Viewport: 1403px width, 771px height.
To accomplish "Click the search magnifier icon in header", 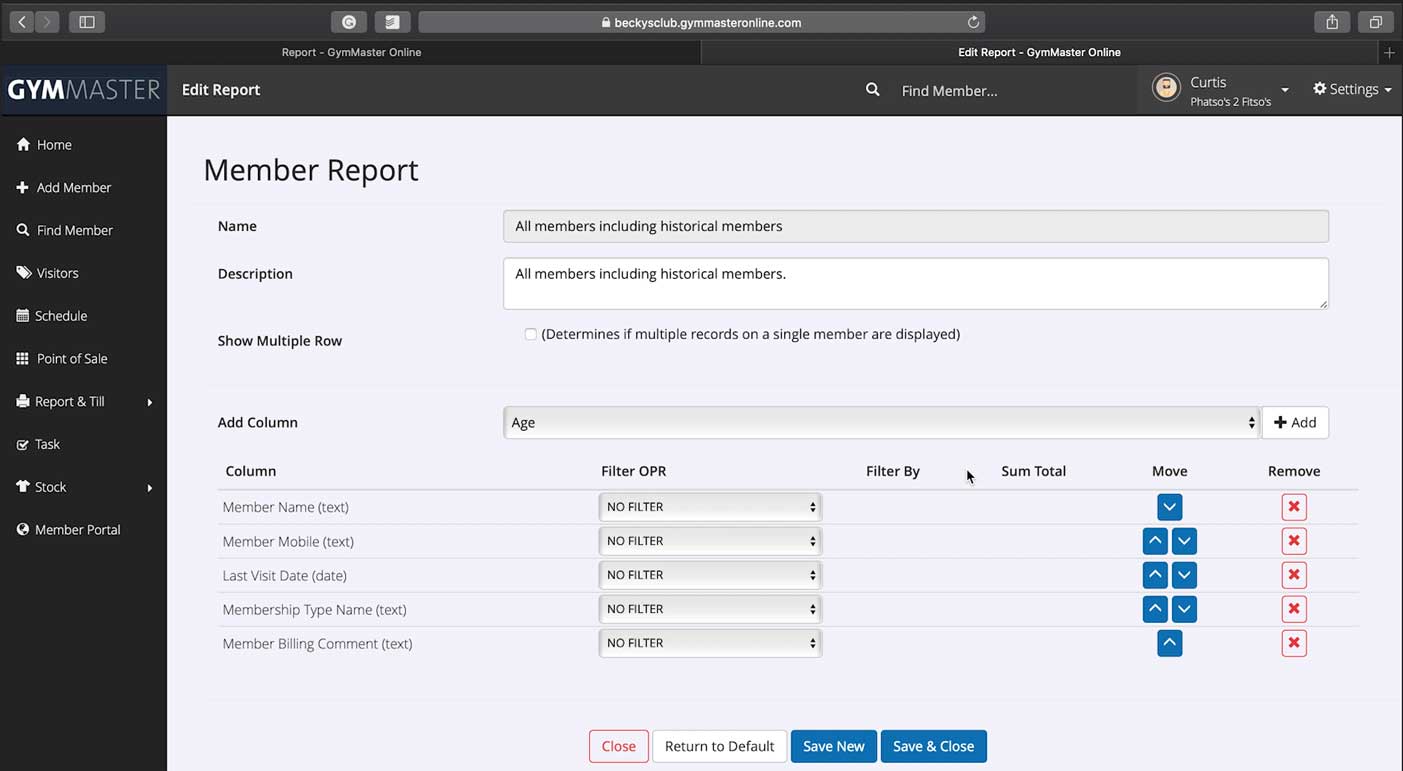I will (x=872, y=90).
